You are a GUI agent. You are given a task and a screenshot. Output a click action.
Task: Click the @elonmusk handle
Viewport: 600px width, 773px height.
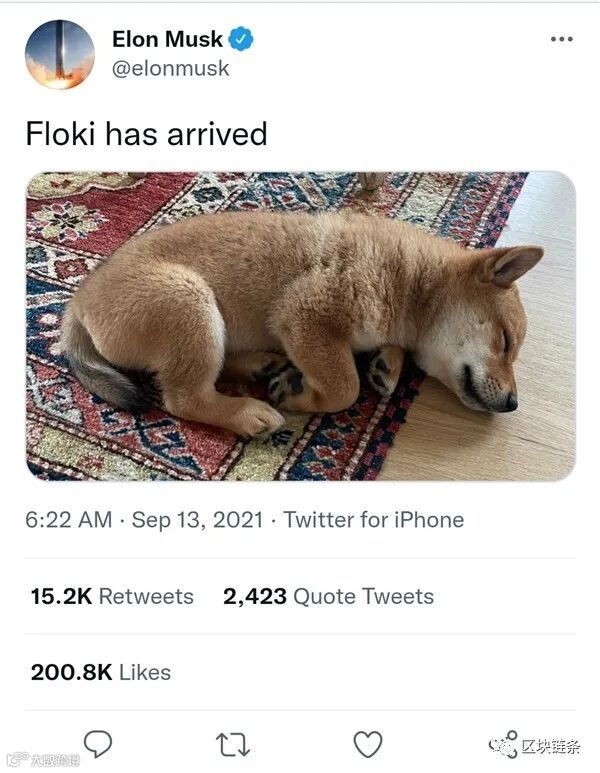point(170,68)
